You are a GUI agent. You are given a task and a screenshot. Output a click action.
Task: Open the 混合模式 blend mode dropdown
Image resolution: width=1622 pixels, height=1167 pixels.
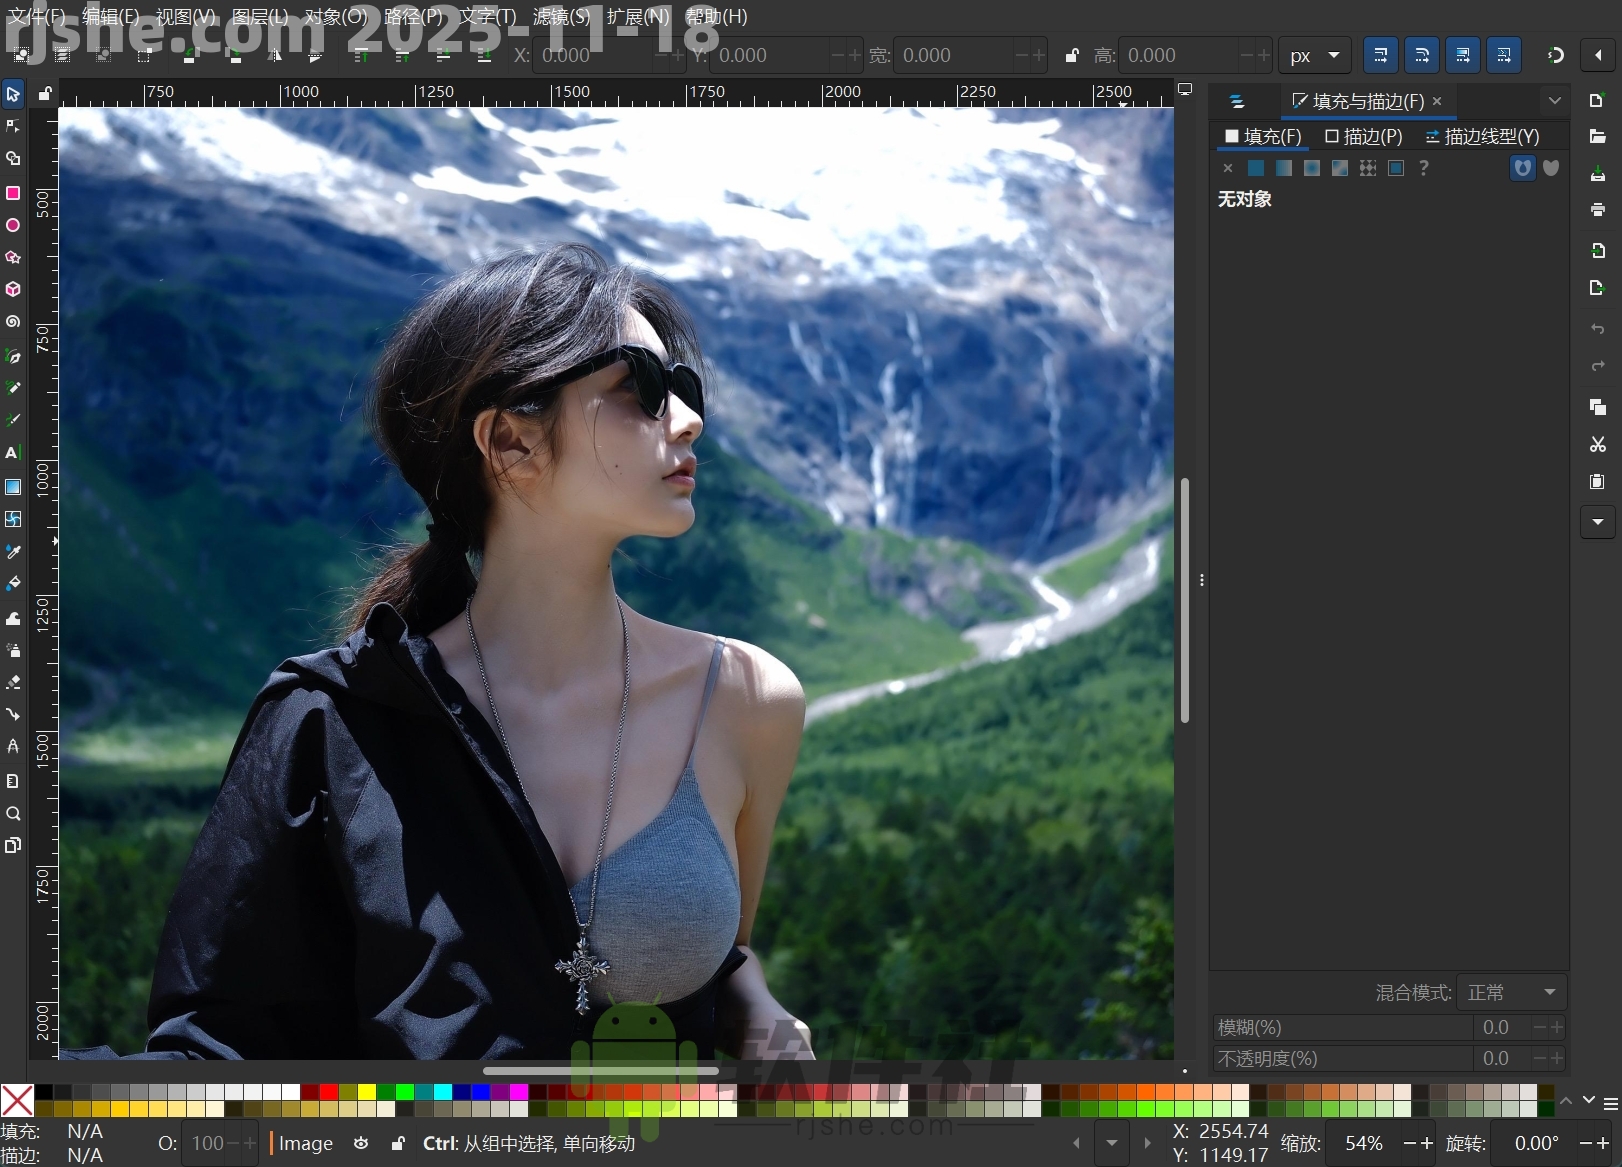coord(1511,992)
